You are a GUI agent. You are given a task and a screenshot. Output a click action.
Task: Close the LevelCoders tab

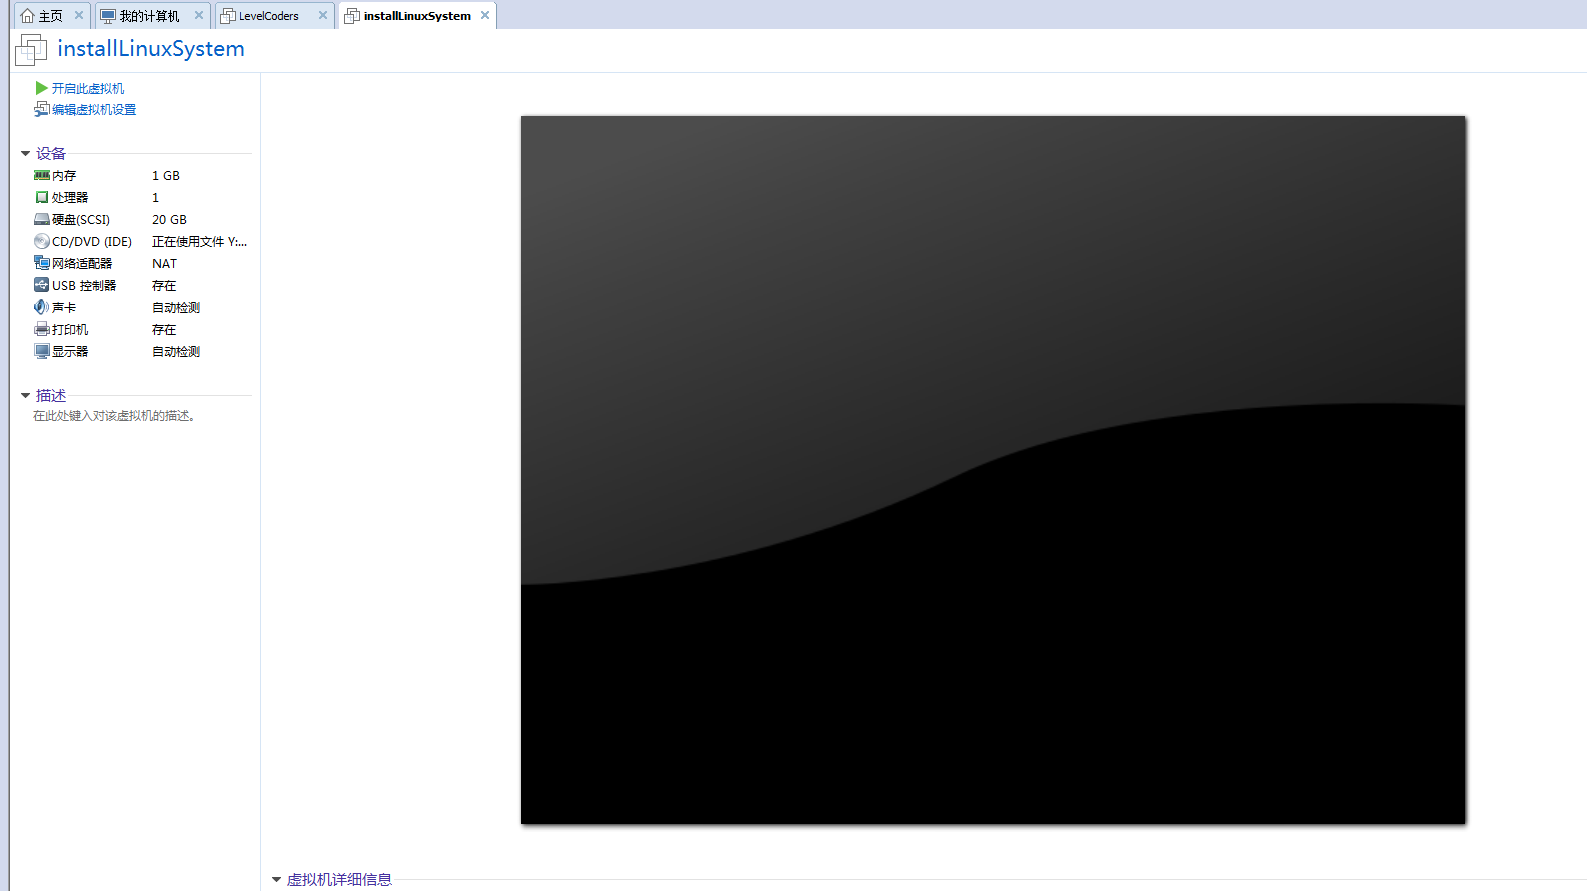323,15
